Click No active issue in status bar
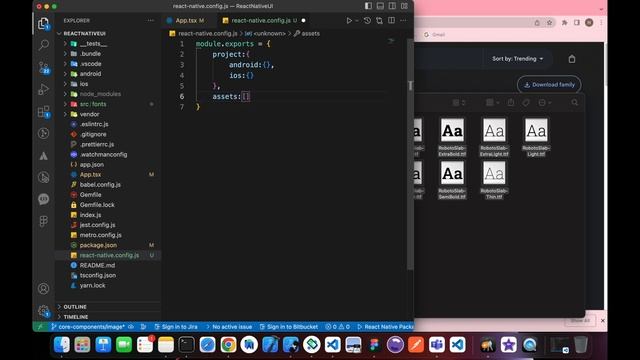The image size is (640, 360). [229, 327]
